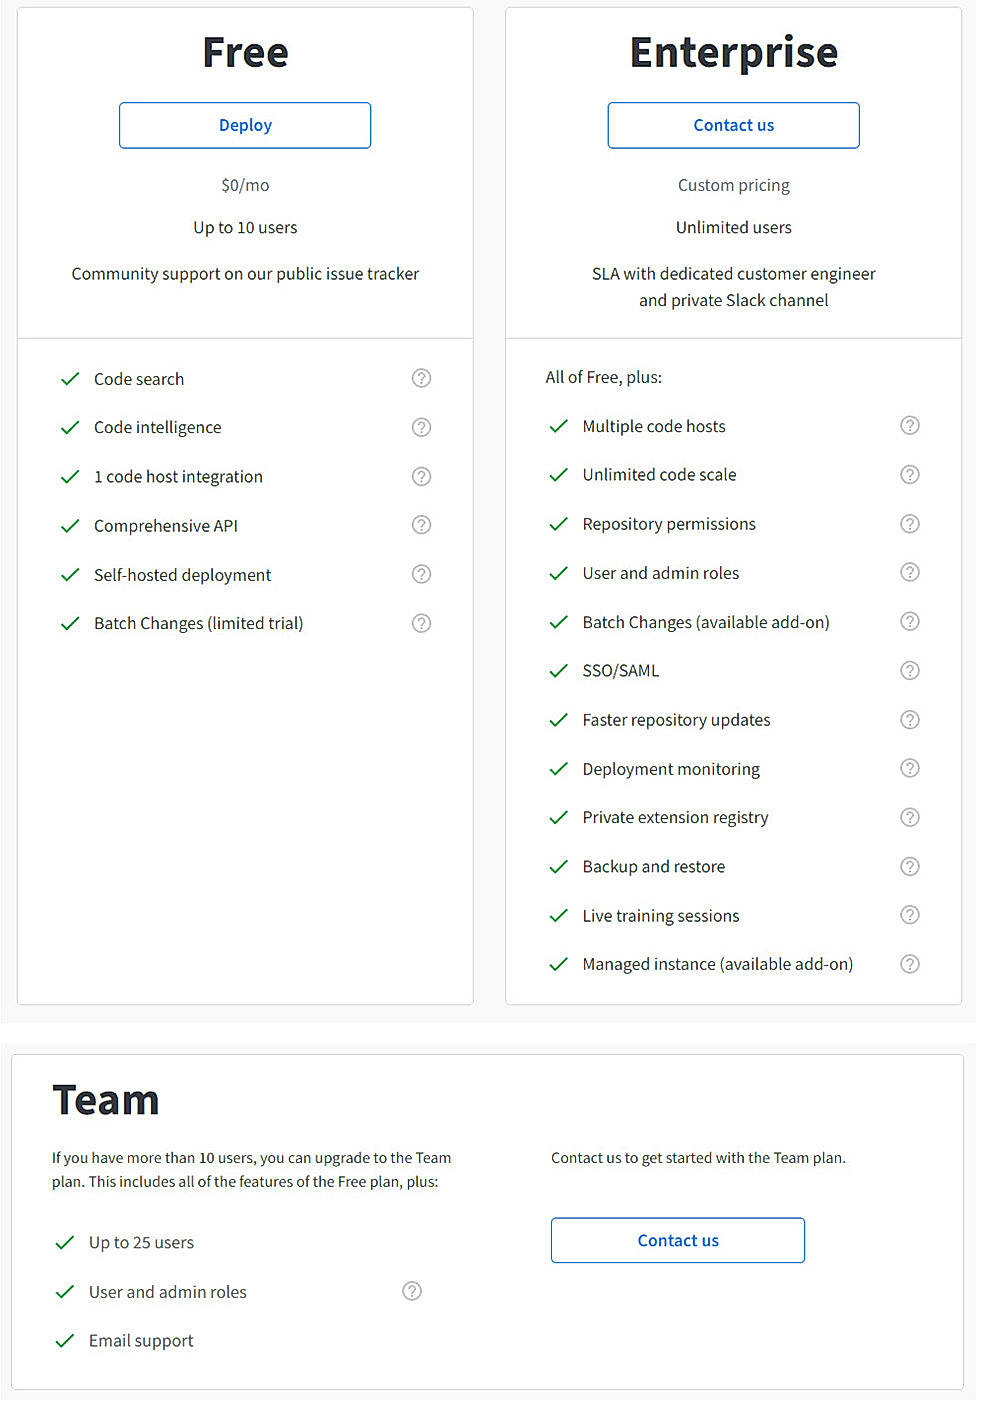
Task: Click help icon next to Deployment monitoring
Action: pyautogui.click(x=910, y=768)
